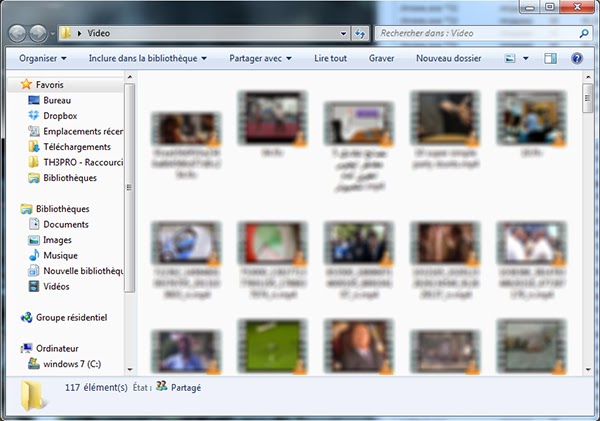The height and width of the screenshot is (421, 600).
Task: Open Emplacements récents in Favoris
Action: (83, 131)
